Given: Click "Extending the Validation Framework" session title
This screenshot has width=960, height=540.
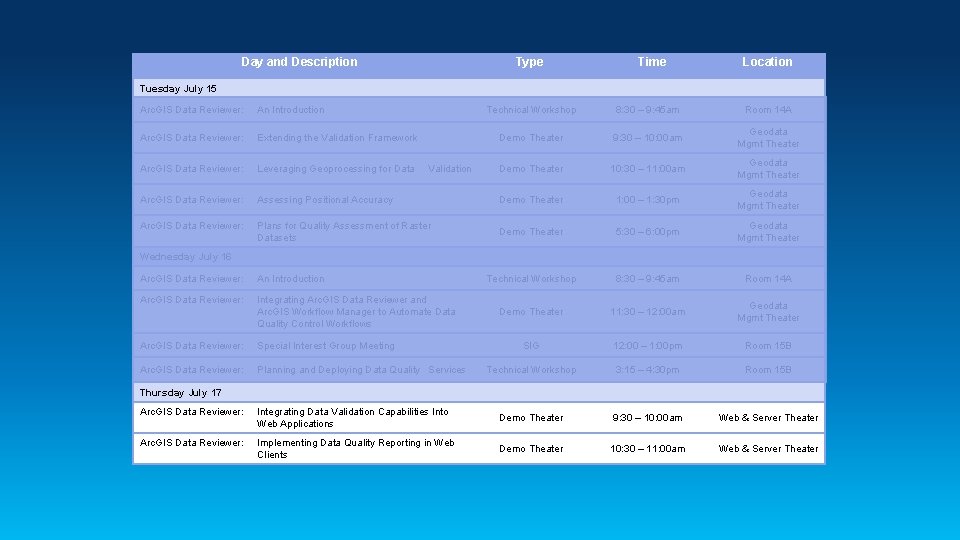Looking at the screenshot, I should click(337, 138).
